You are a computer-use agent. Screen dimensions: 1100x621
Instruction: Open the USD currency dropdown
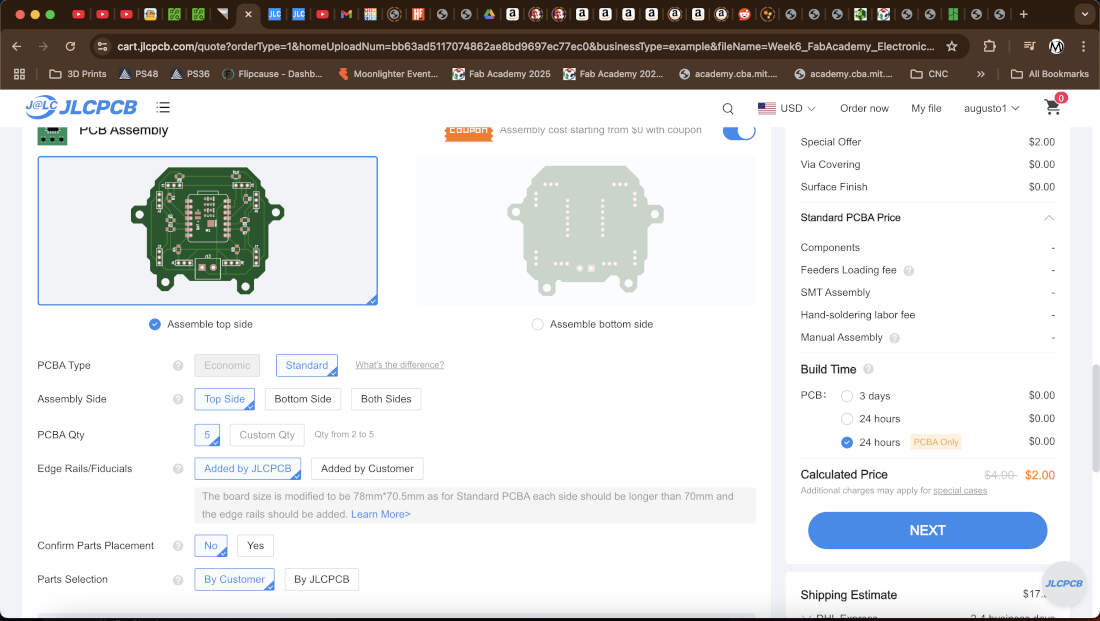[787, 108]
